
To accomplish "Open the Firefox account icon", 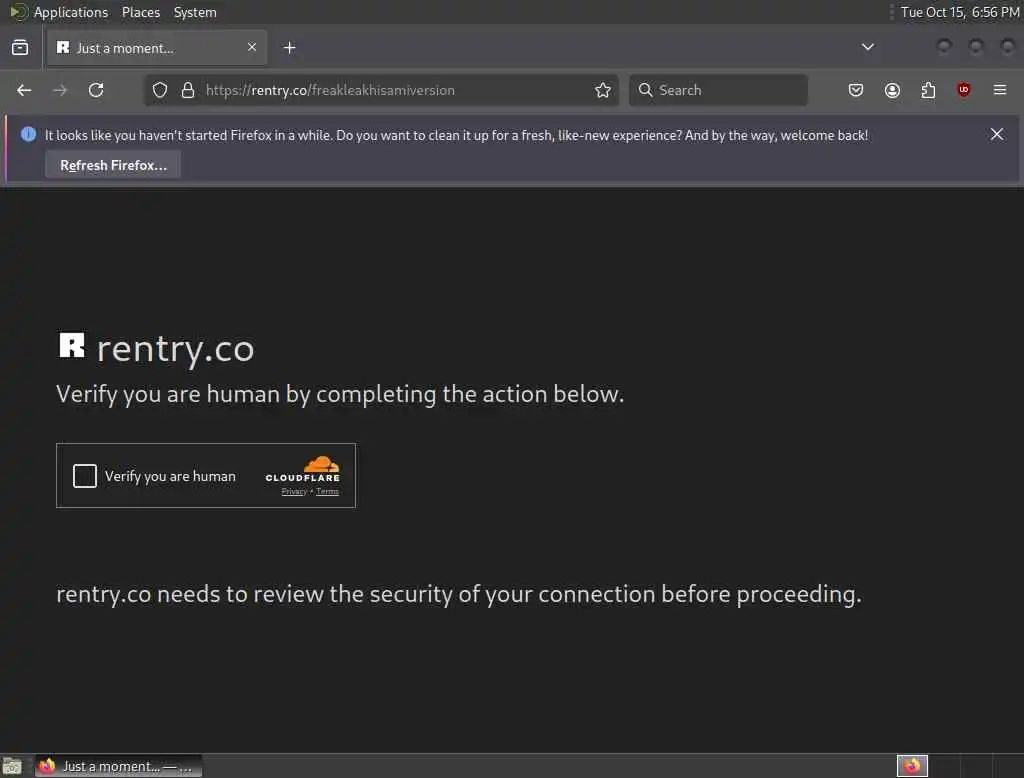I will [892, 90].
